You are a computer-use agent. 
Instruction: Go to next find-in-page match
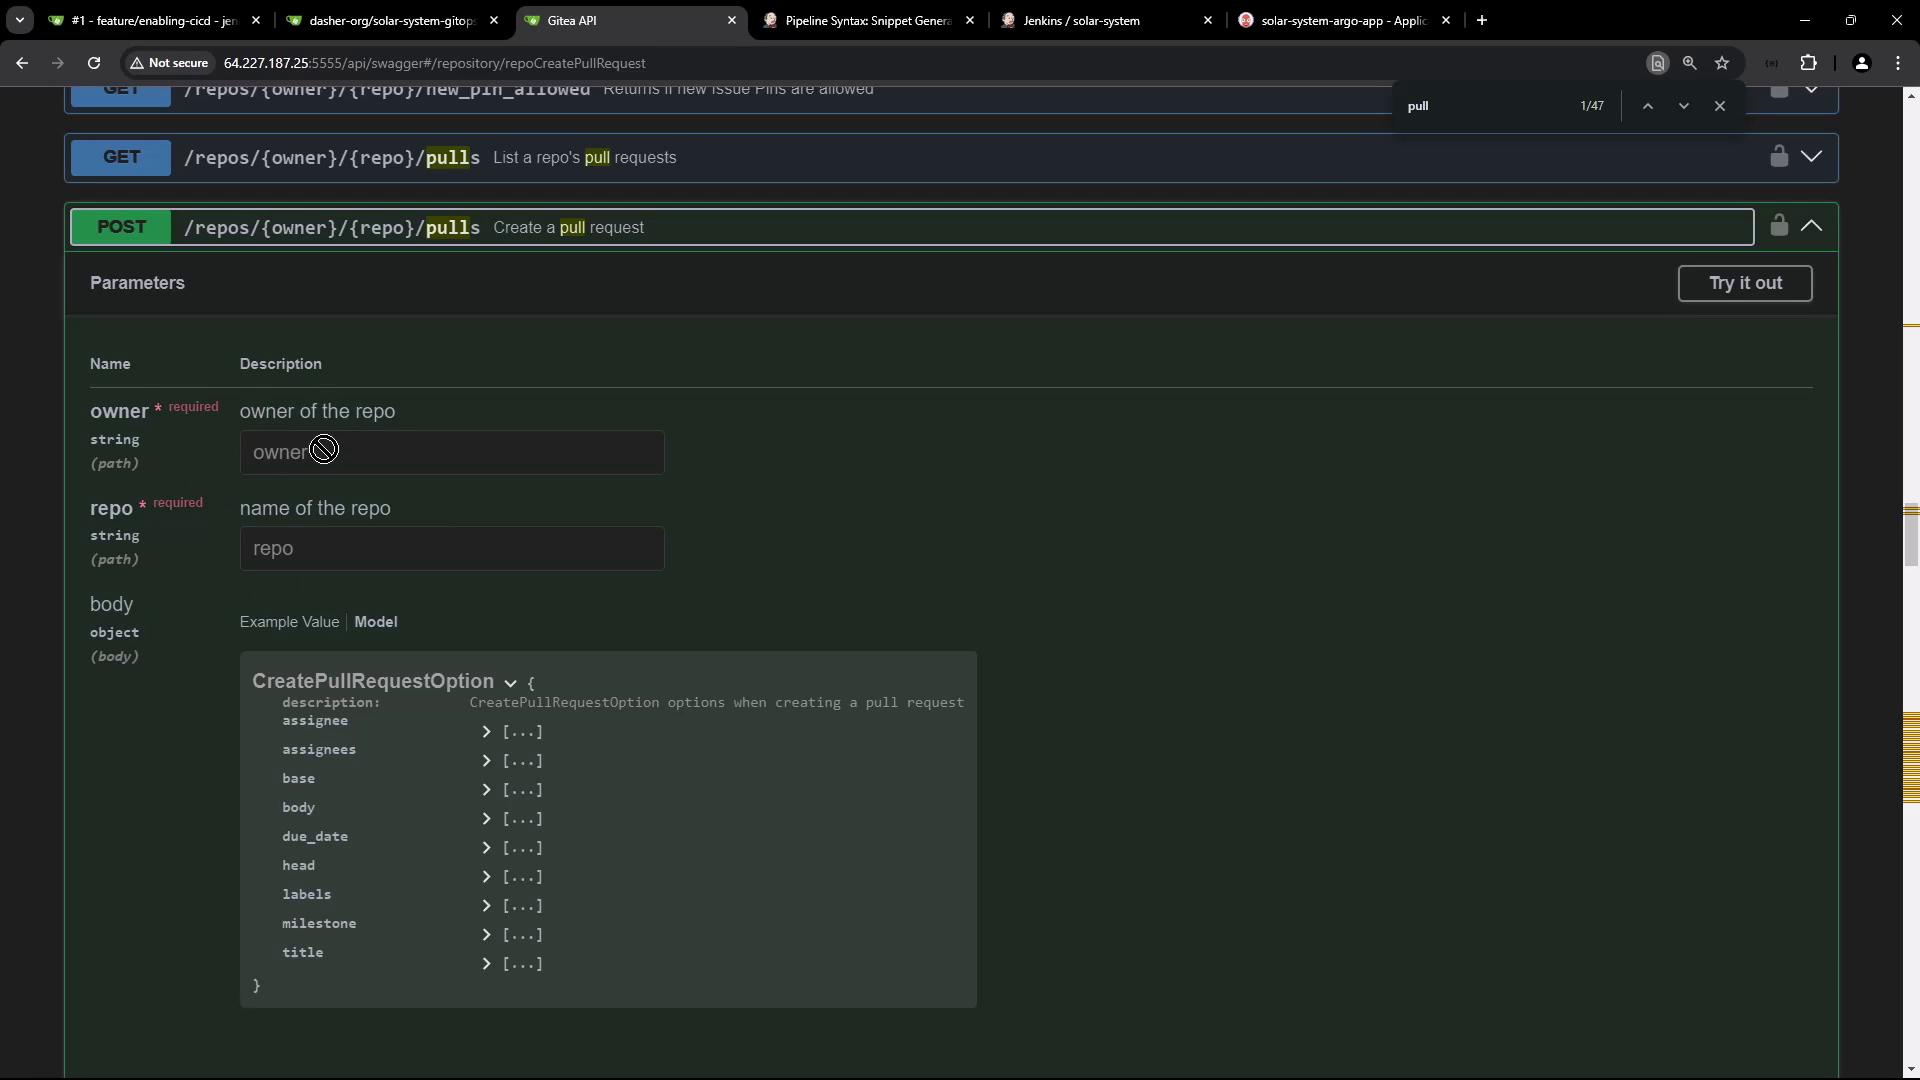click(x=1684, y=106)
